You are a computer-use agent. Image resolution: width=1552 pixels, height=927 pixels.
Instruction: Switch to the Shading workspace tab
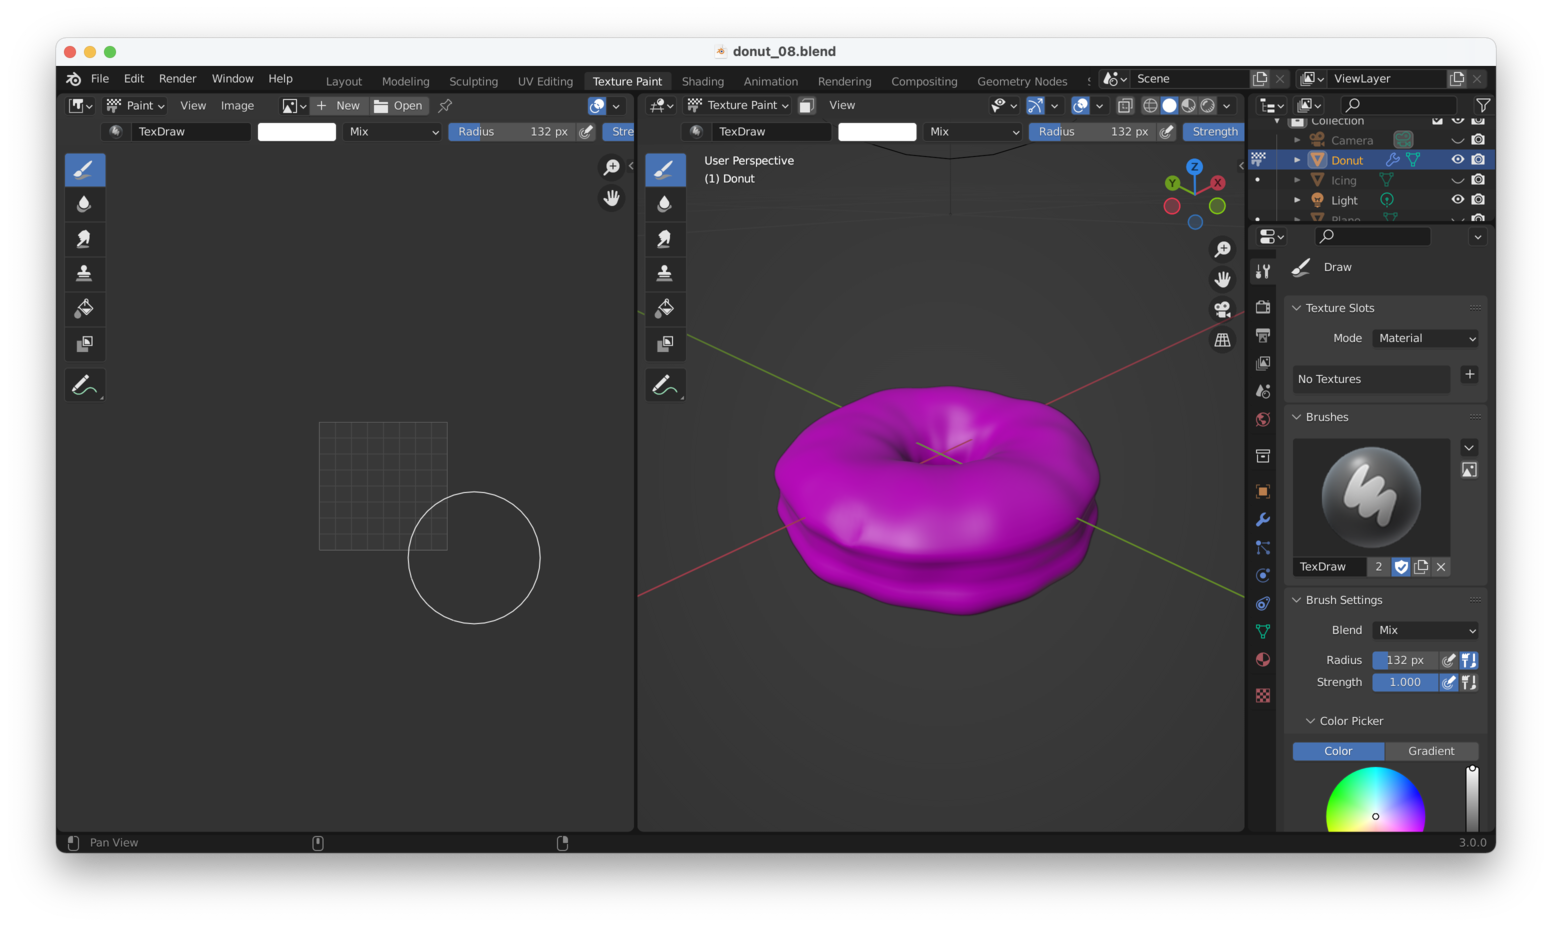click(x=702, y=81)
